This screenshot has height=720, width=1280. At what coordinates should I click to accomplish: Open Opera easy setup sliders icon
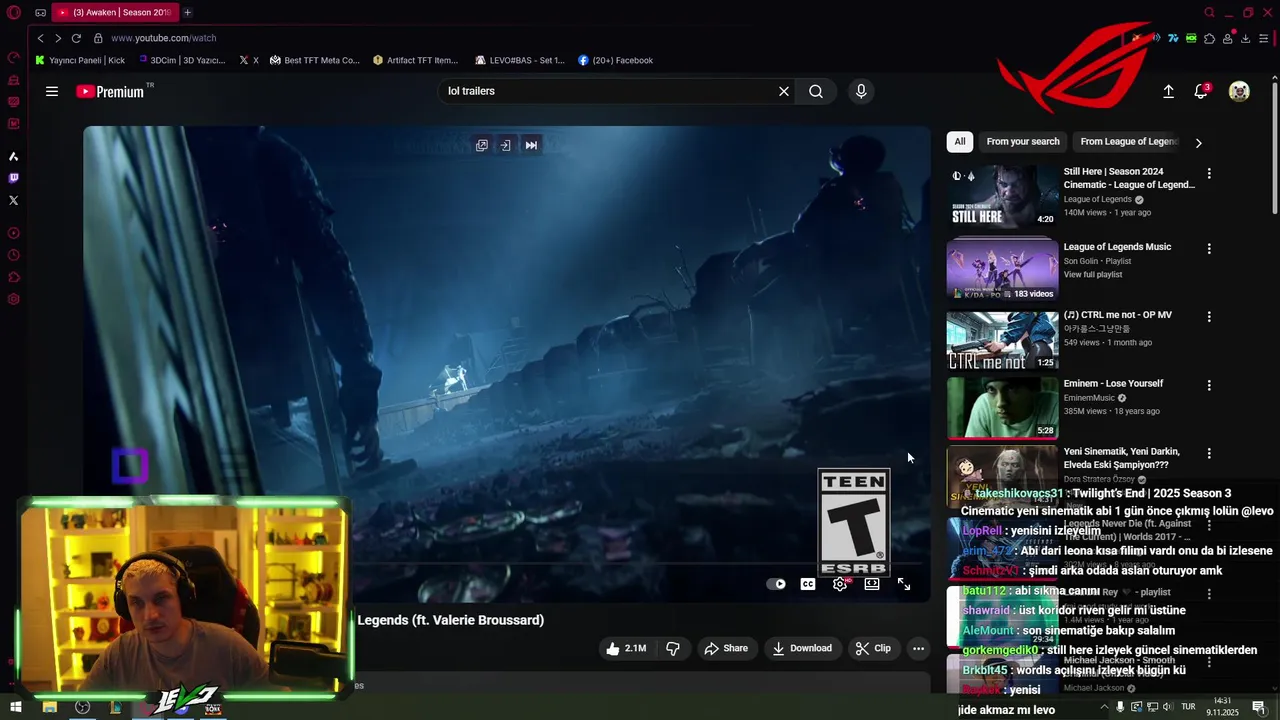[1264, 38]
